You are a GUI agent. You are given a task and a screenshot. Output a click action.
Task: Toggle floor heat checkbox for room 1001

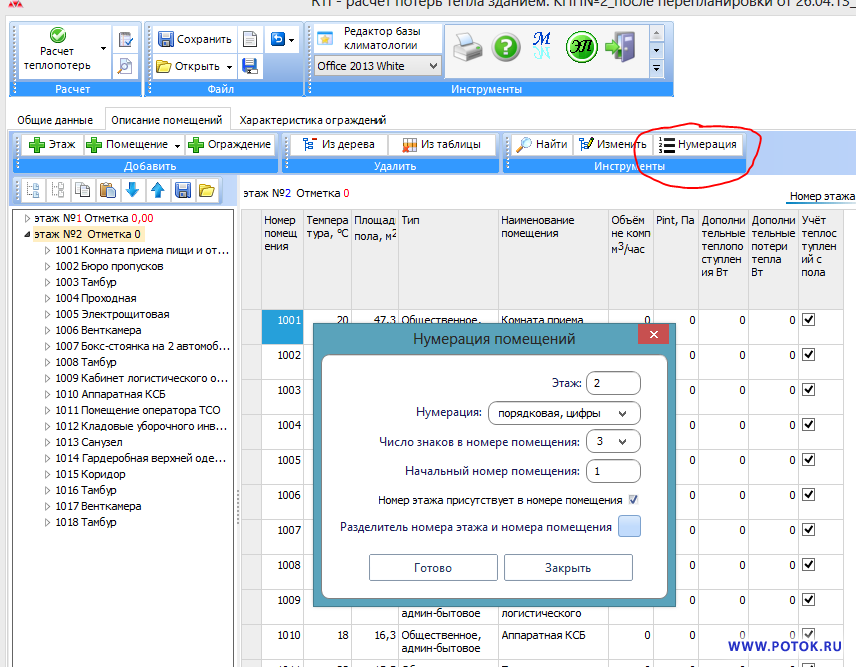click(809, 320)
